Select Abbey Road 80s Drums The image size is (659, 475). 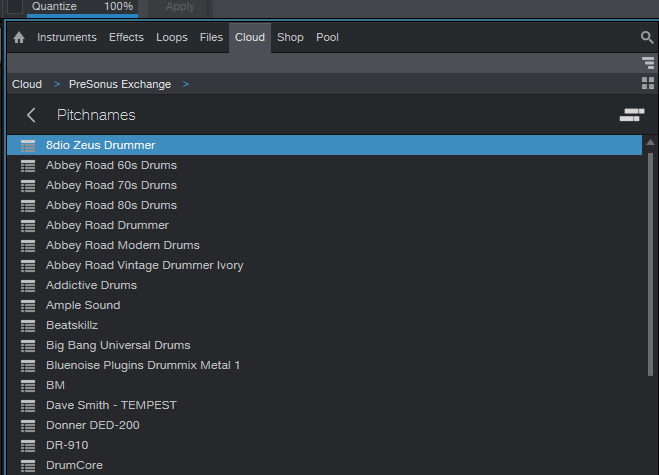[x=324, y=206]
